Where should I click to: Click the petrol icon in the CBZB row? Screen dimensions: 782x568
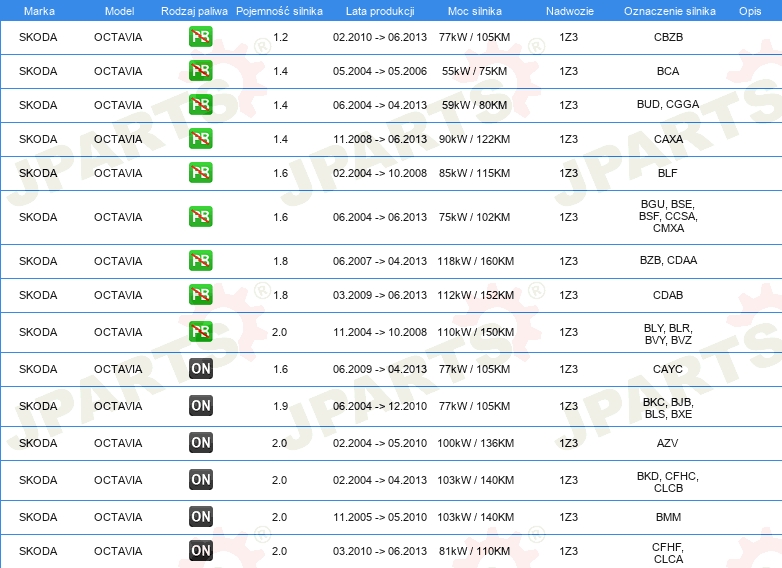200,37
